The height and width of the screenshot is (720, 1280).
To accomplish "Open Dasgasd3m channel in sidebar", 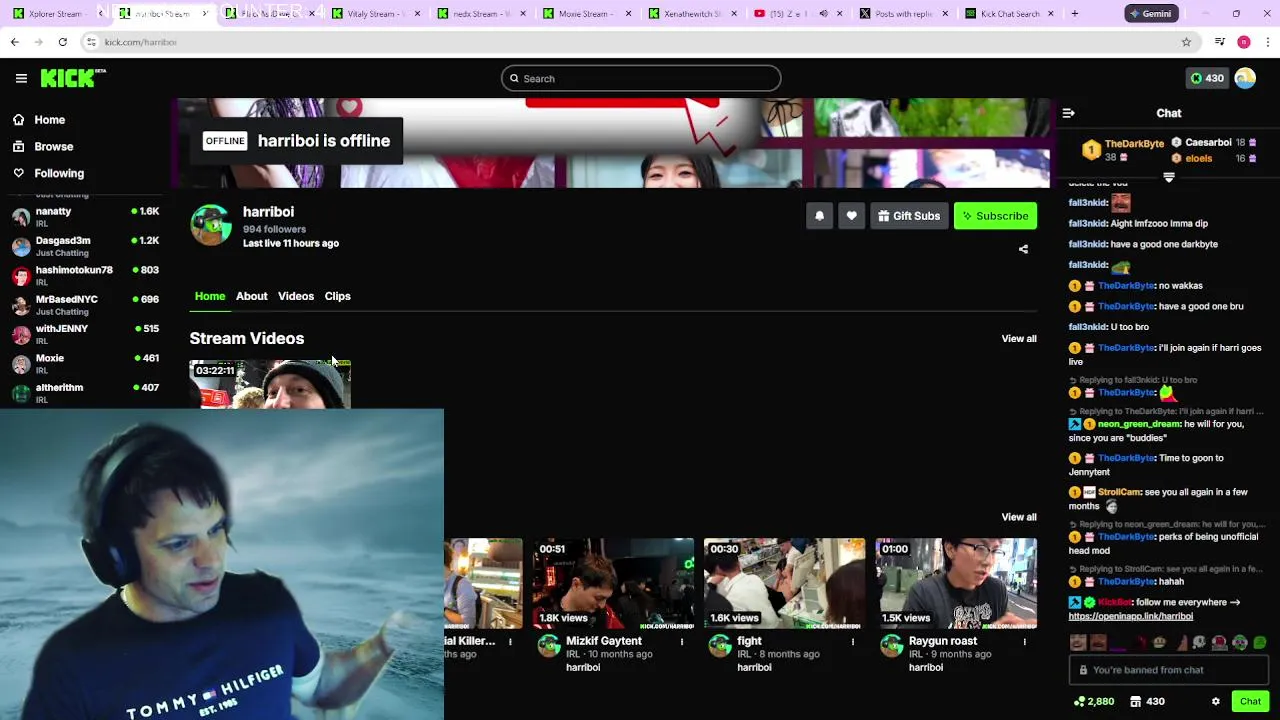I will pyautogui.click(x=85, y=246).
